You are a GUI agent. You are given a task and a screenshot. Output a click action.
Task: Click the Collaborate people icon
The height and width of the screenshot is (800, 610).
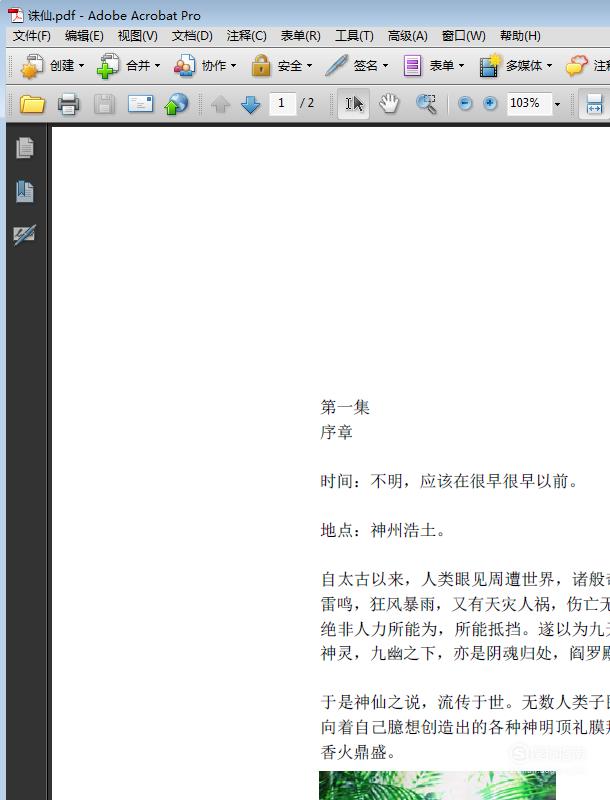pyautogui.click(x=184, y=66)
